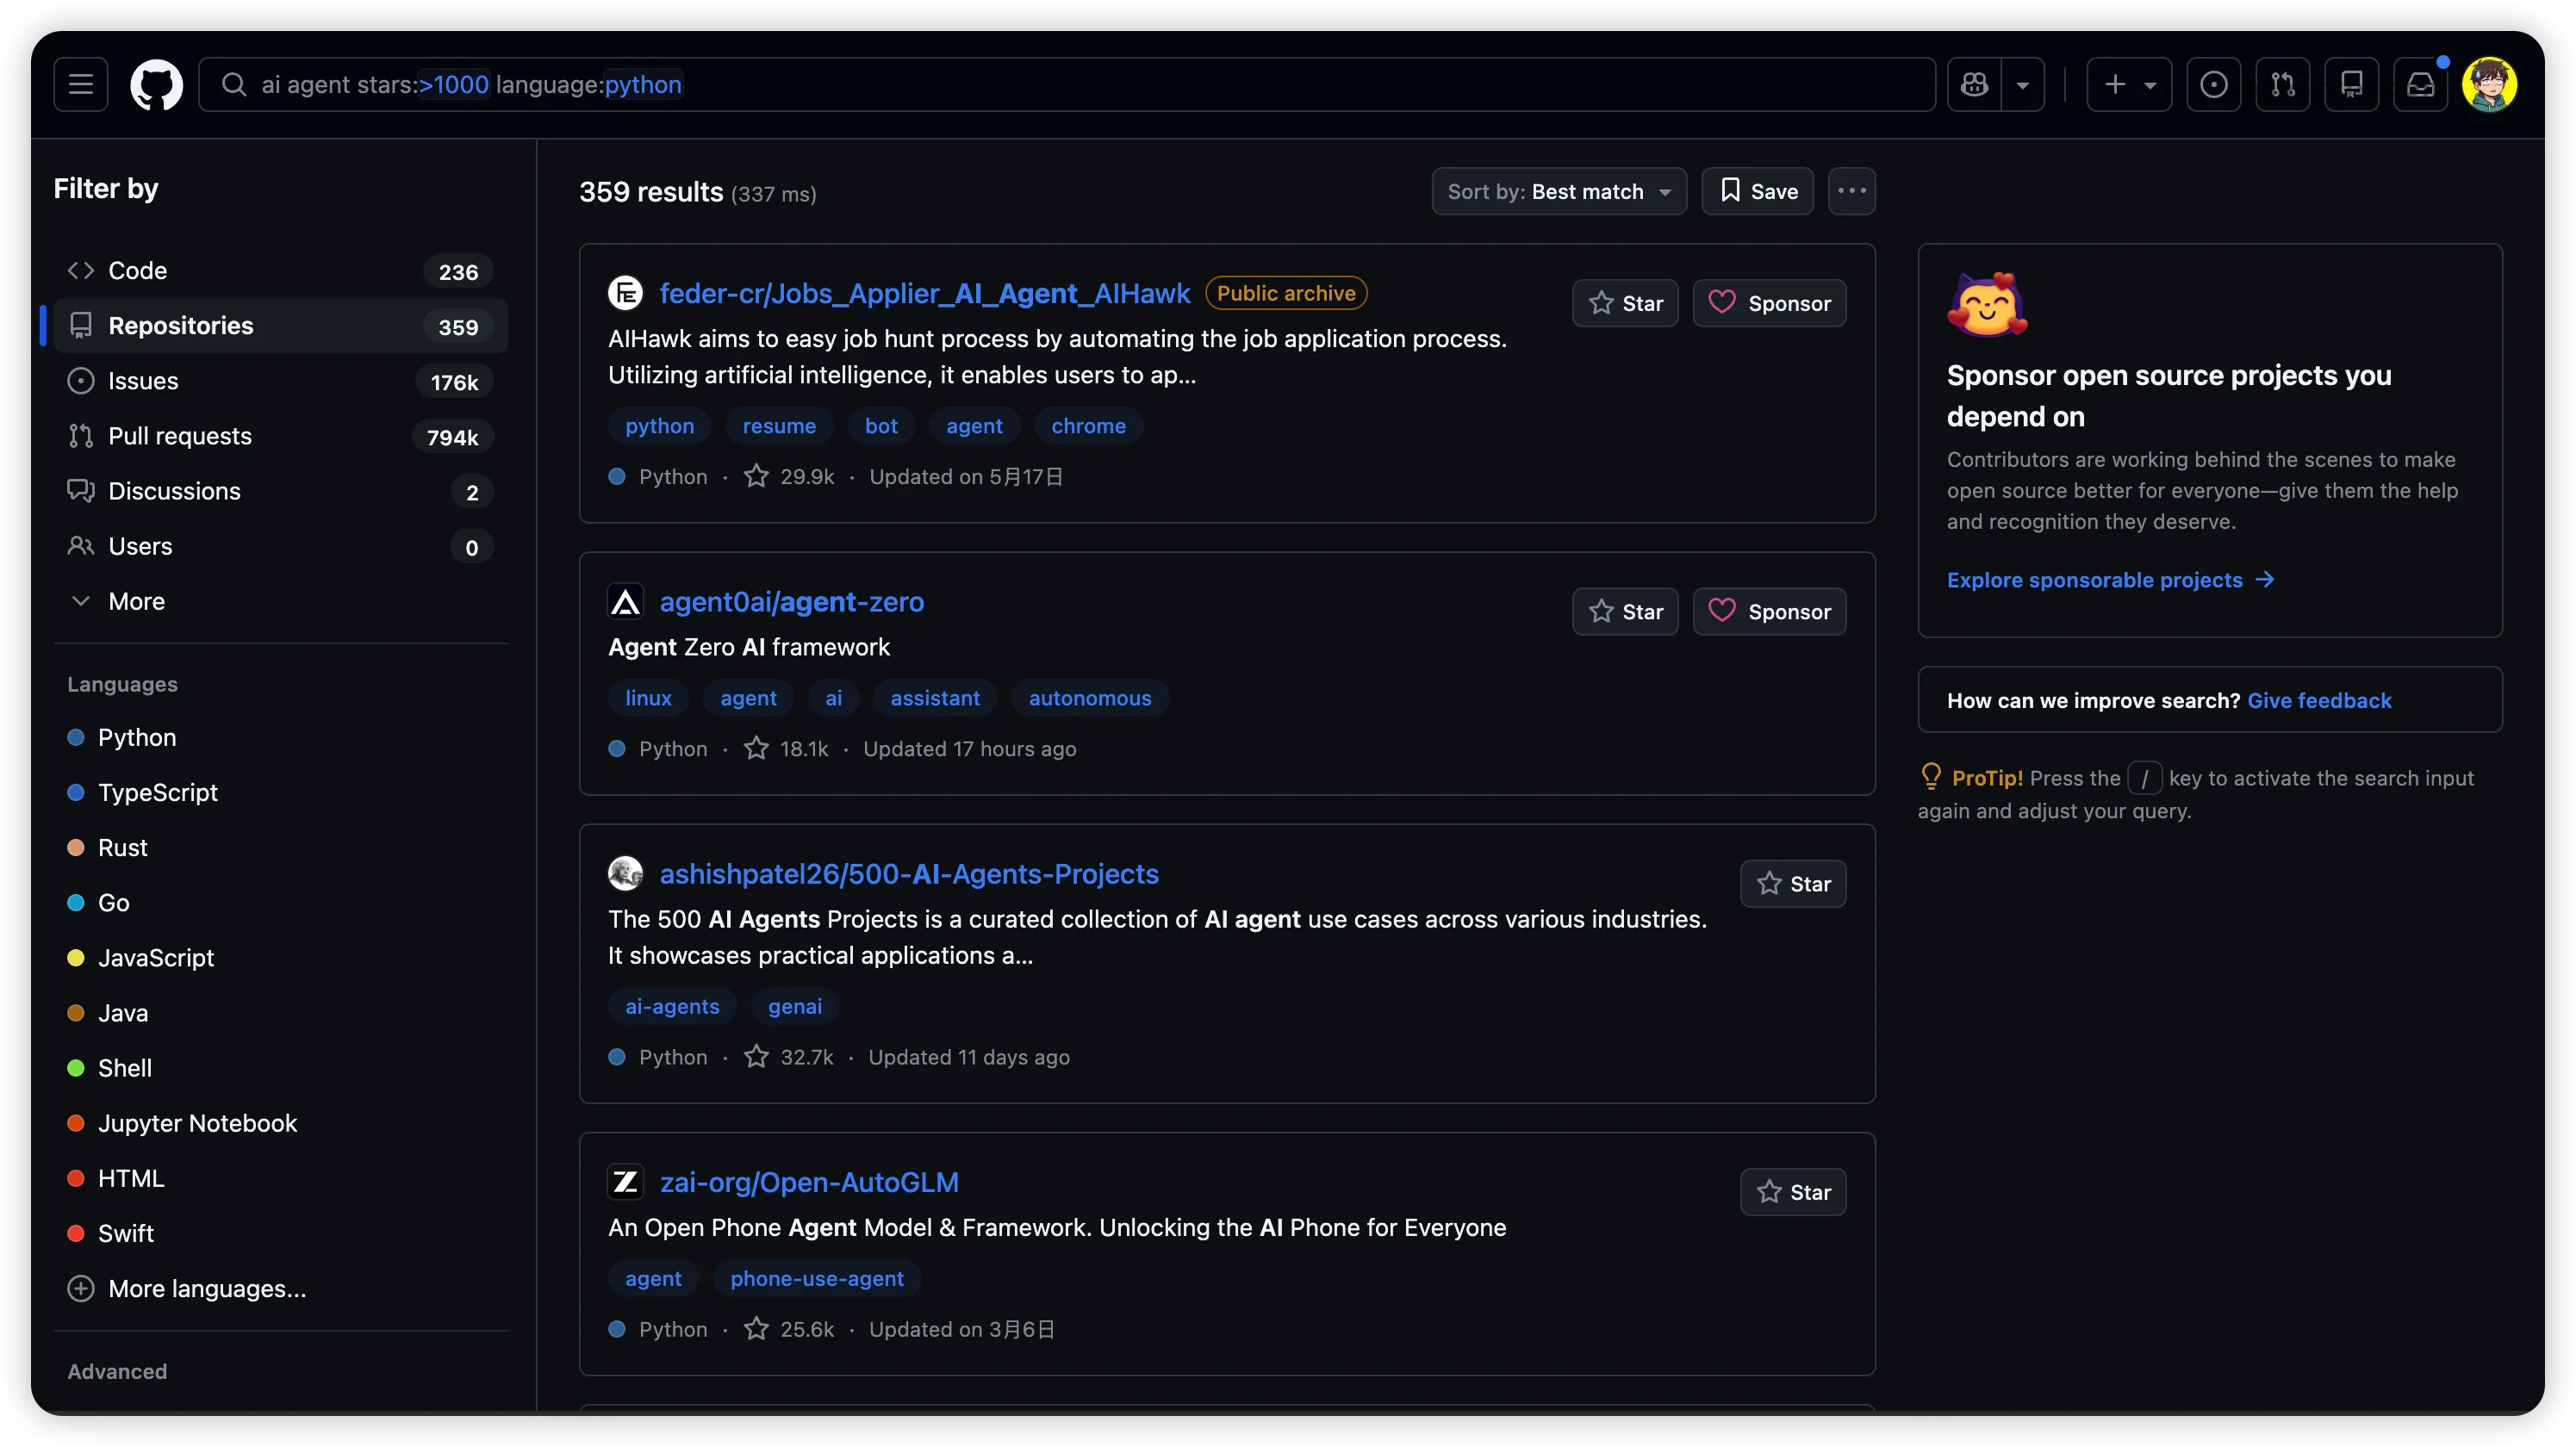Click the ashishpatel26 user avatar
Image resolution: width=2576 pixels, height=1447 pixels.
pyautogui.click(x=625, y=873)
